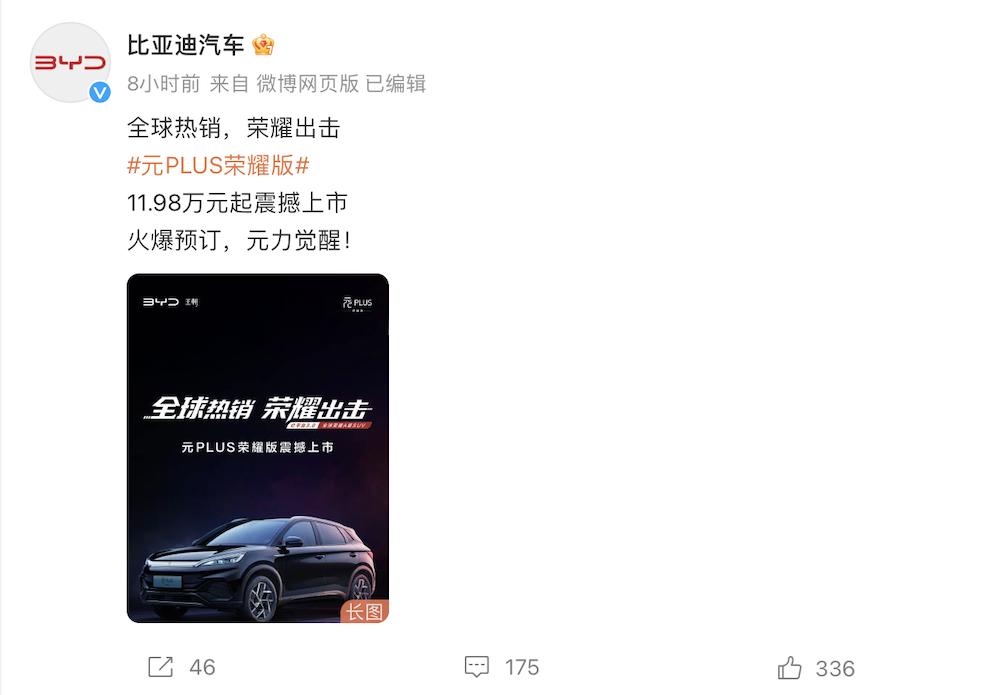Open the 元PLUS poster image thumbnail

[258, 448]
